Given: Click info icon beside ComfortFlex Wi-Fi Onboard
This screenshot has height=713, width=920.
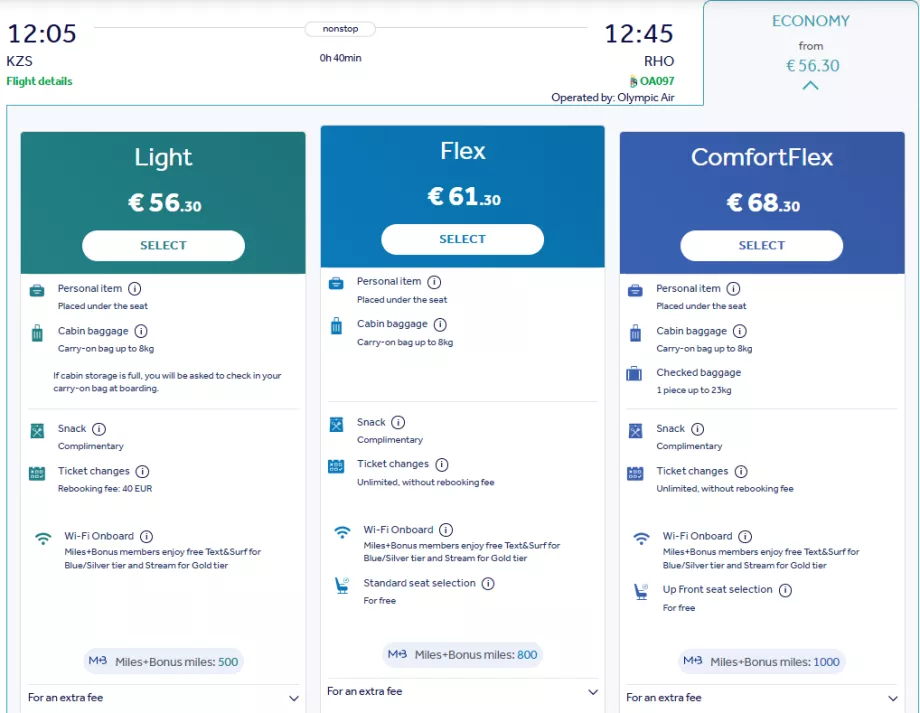Looking at the screenshot, I should click(745, 537).
